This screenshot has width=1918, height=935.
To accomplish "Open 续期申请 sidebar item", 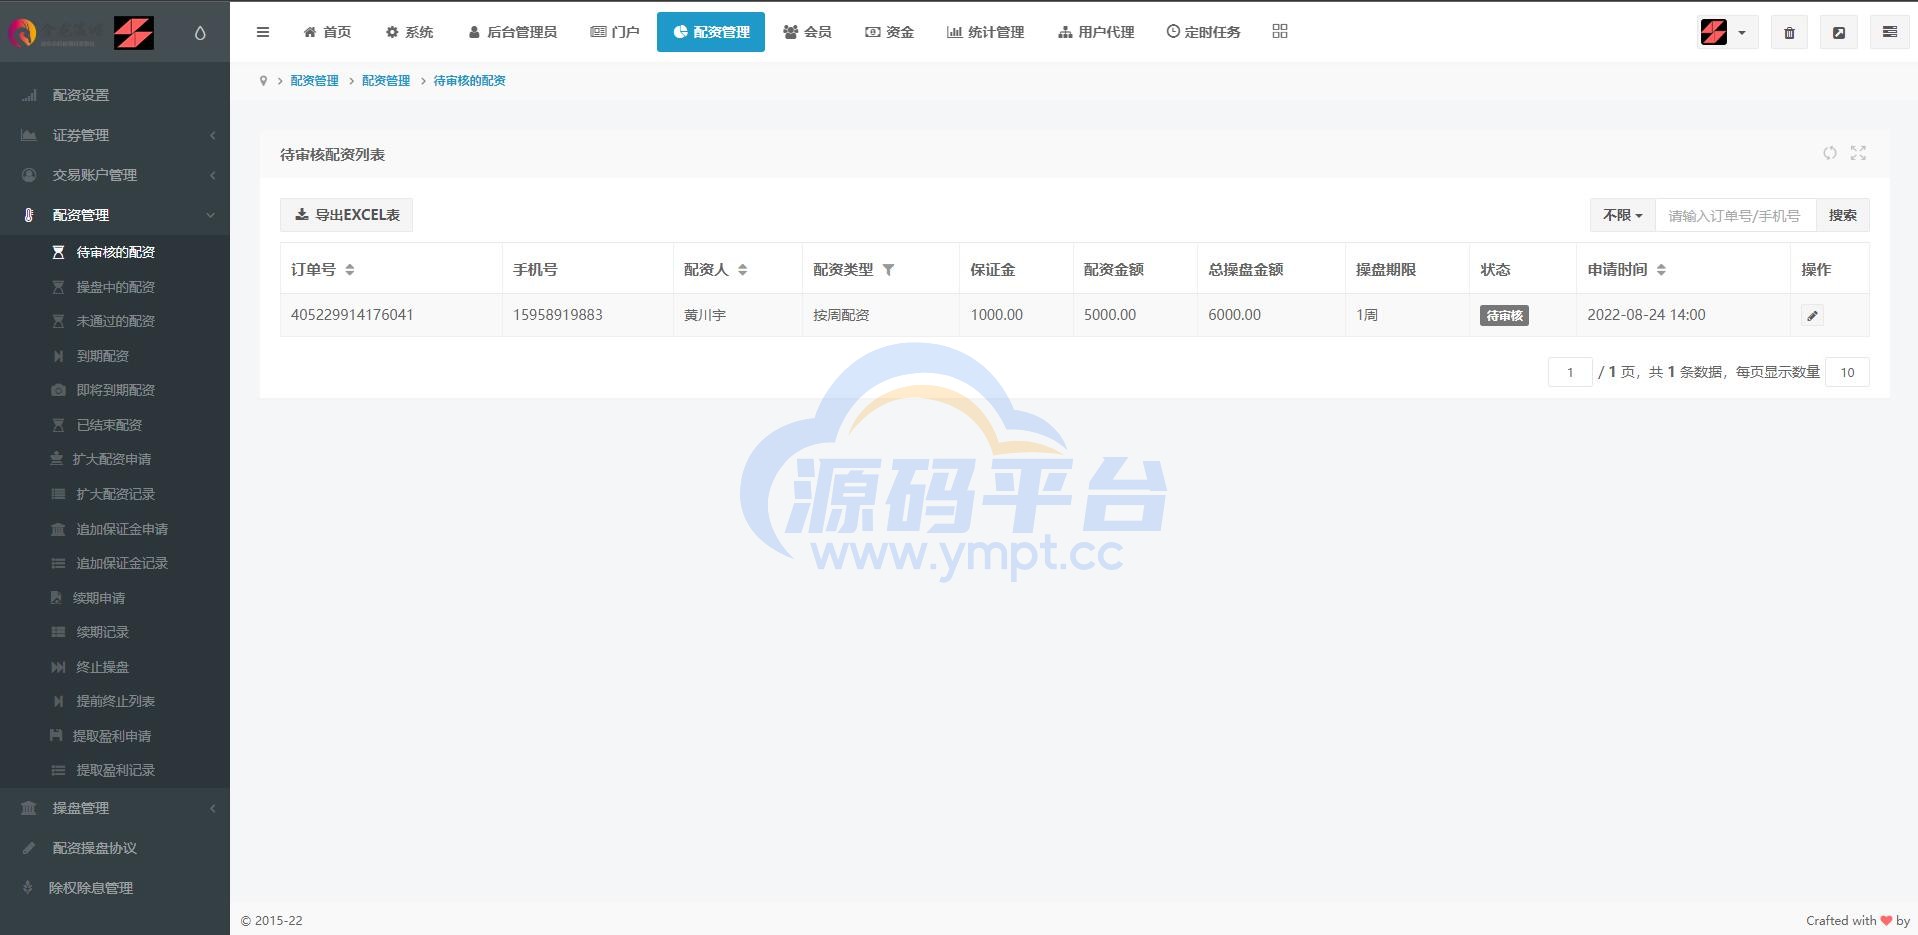I will point(115,598).
